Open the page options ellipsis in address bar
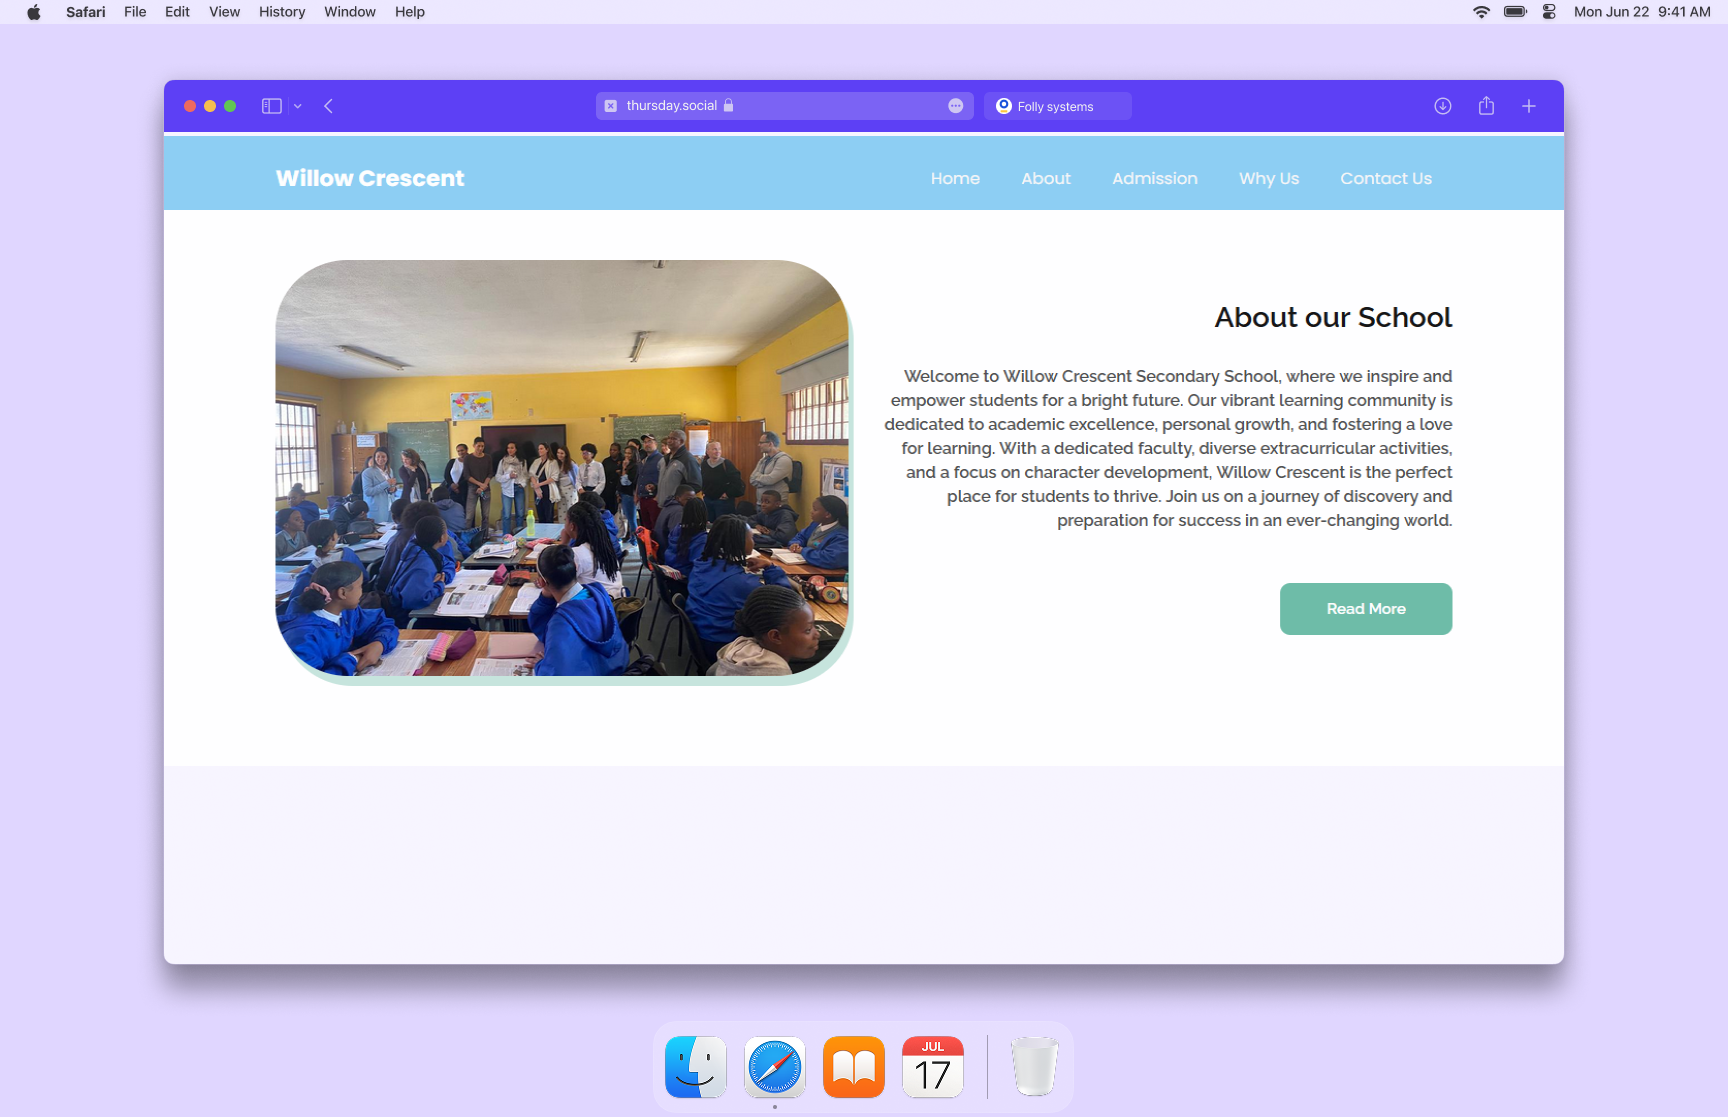Screen dimensions: 1728x1117 (x=955, y=106)
